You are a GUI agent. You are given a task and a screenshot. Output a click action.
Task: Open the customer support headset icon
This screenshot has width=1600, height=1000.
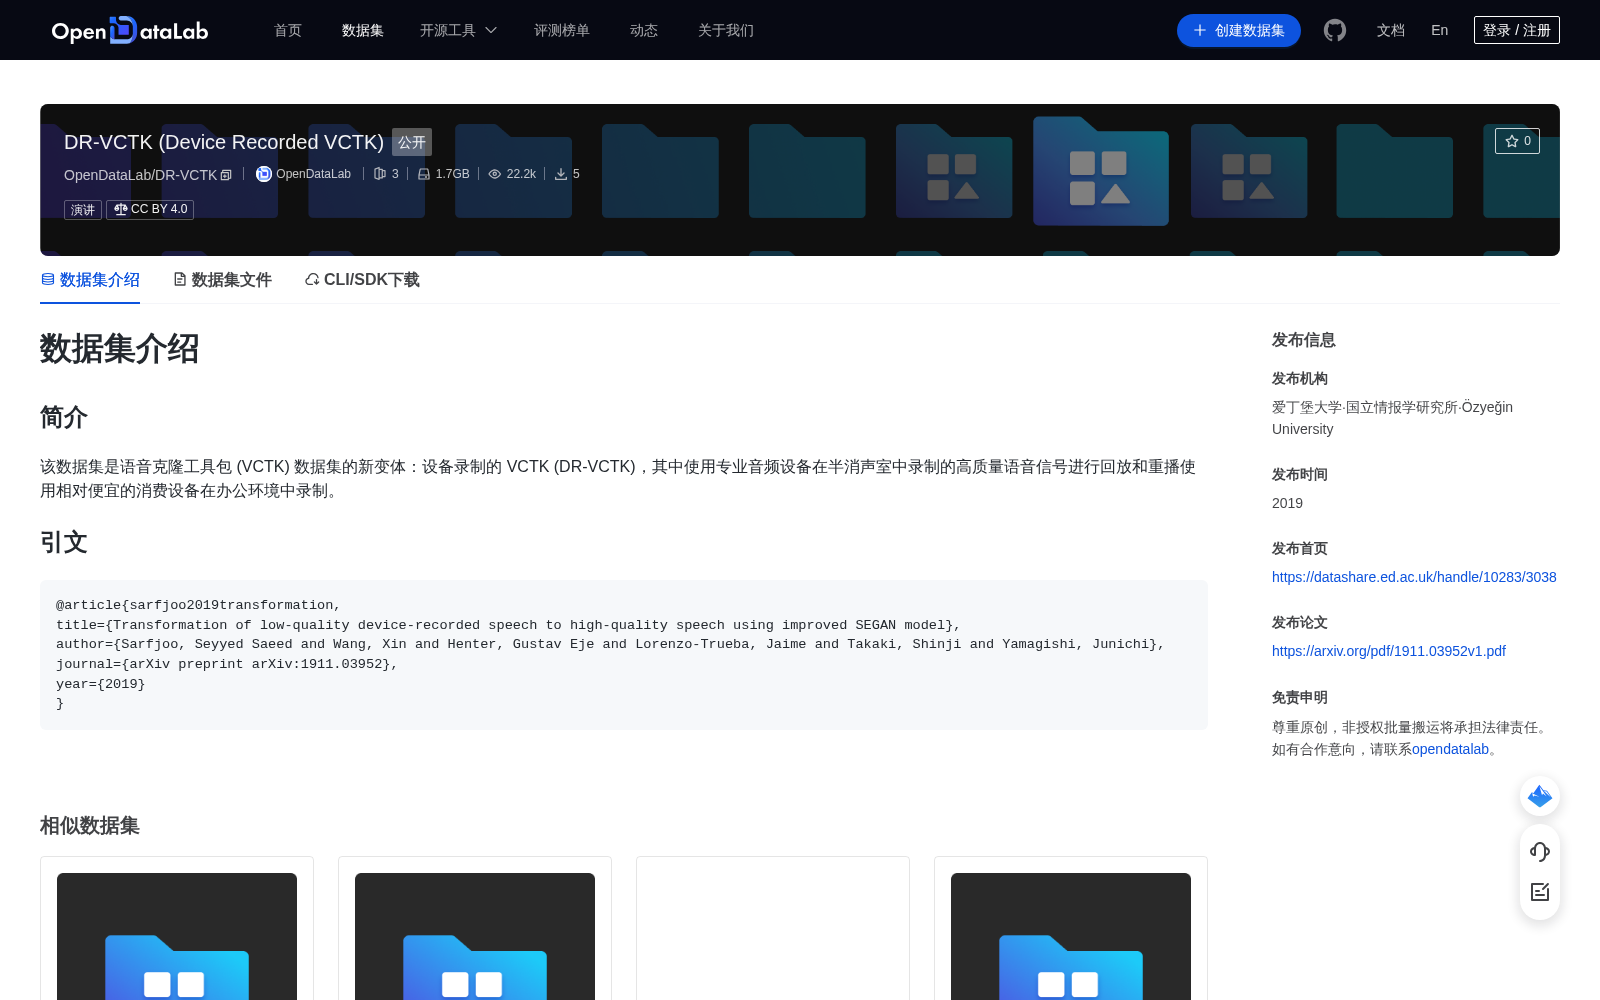pyautogui.click(x=1540, y=852)
